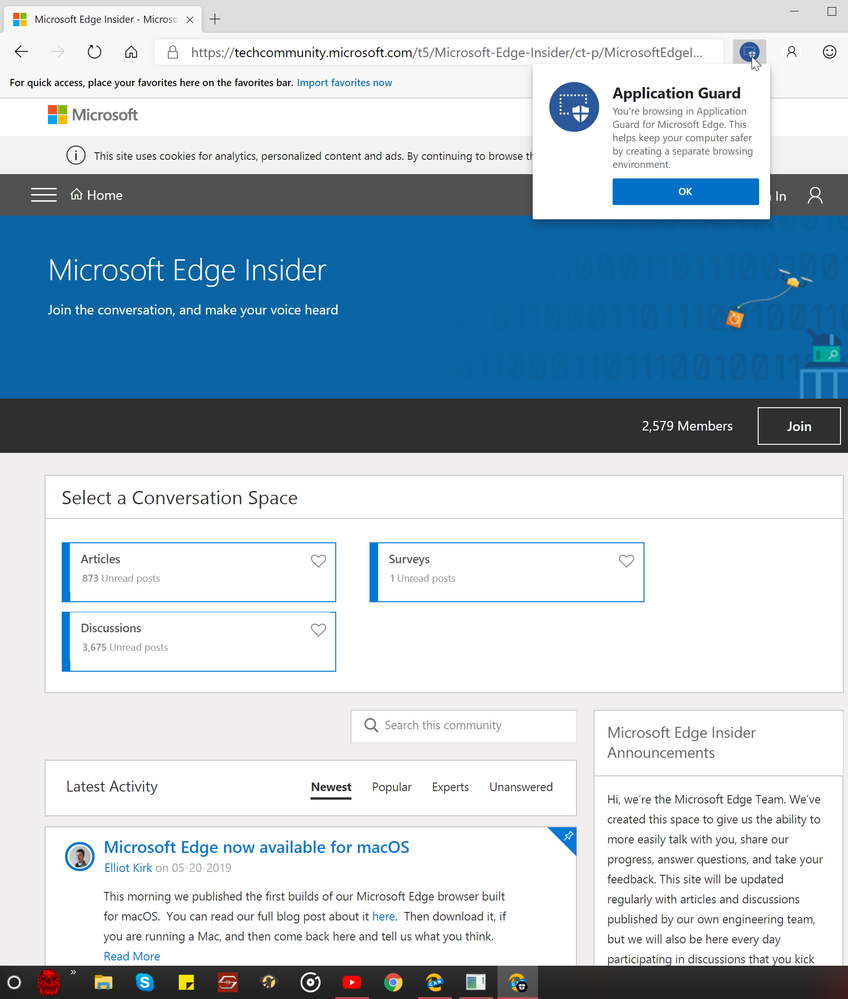Click Import favorites now link
Viewport: 848px width, 999px height.
[344, 83]
